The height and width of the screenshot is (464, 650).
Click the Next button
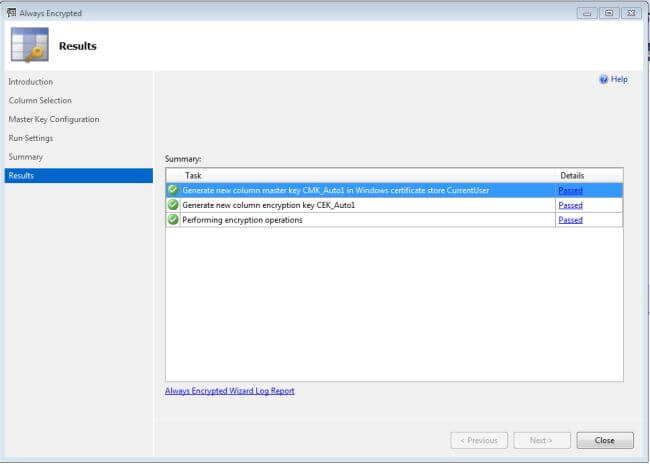click(x=542, y=440)
